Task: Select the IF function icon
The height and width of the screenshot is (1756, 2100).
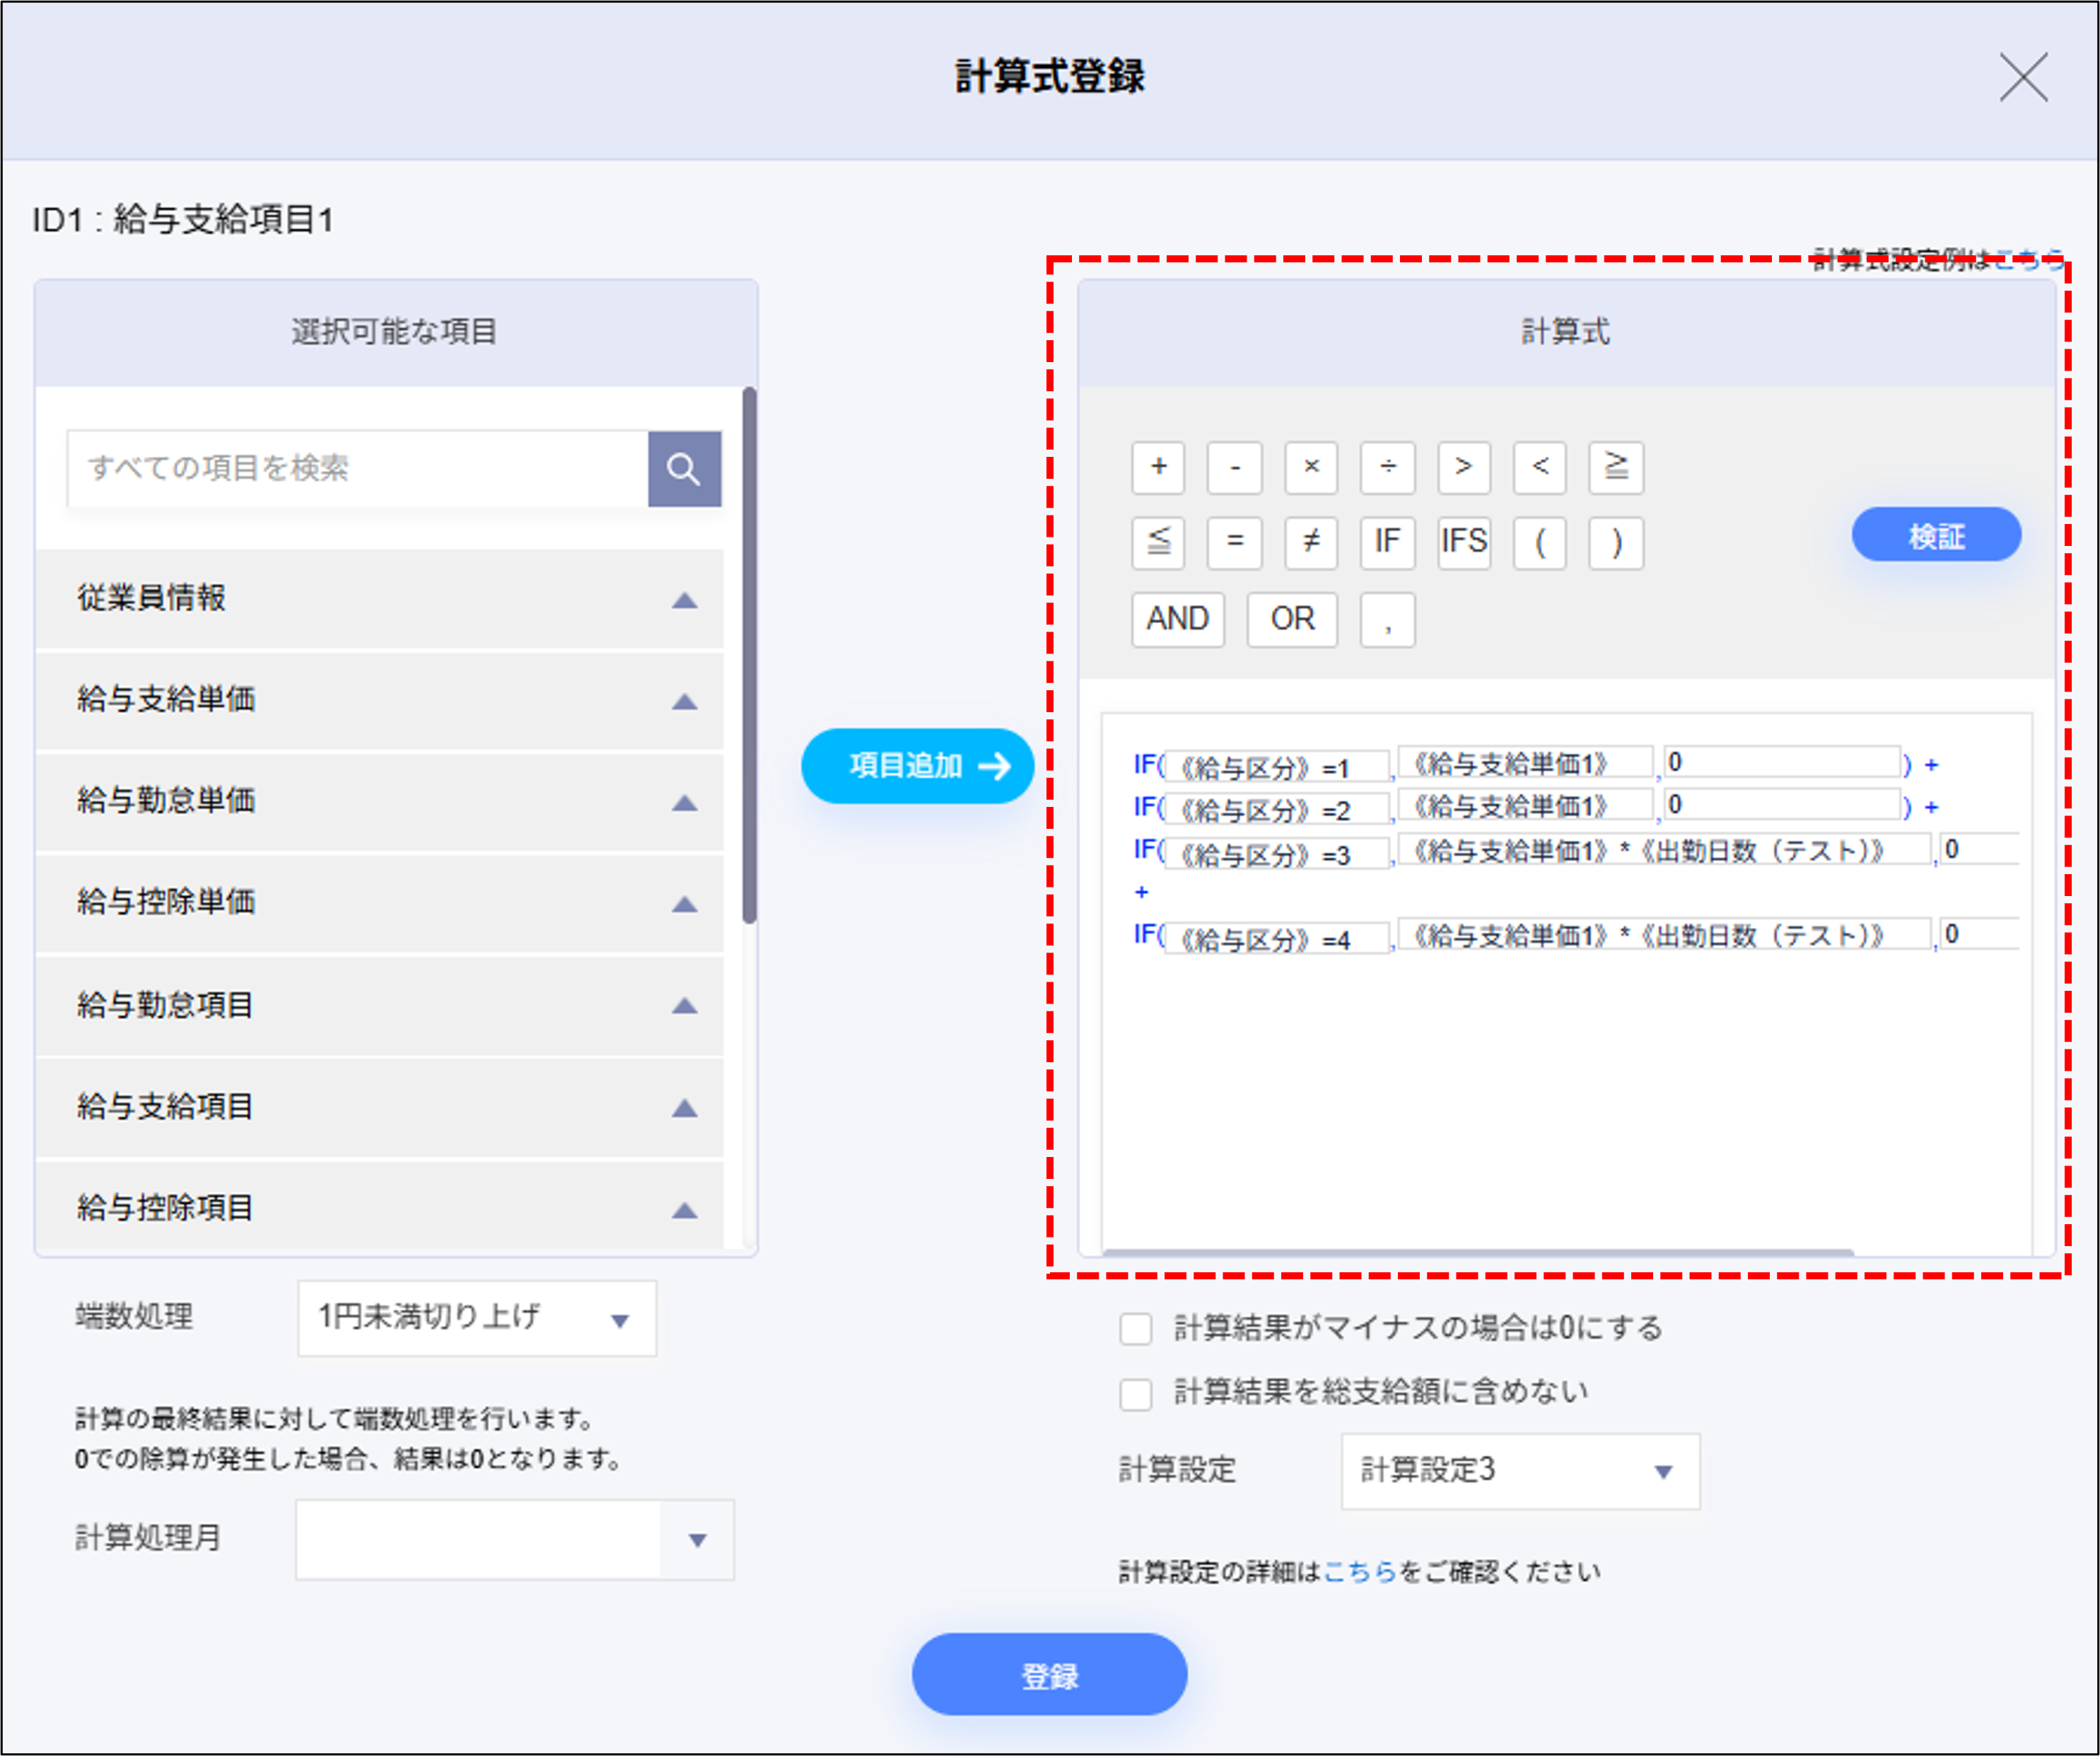Action: (1387, 543)
